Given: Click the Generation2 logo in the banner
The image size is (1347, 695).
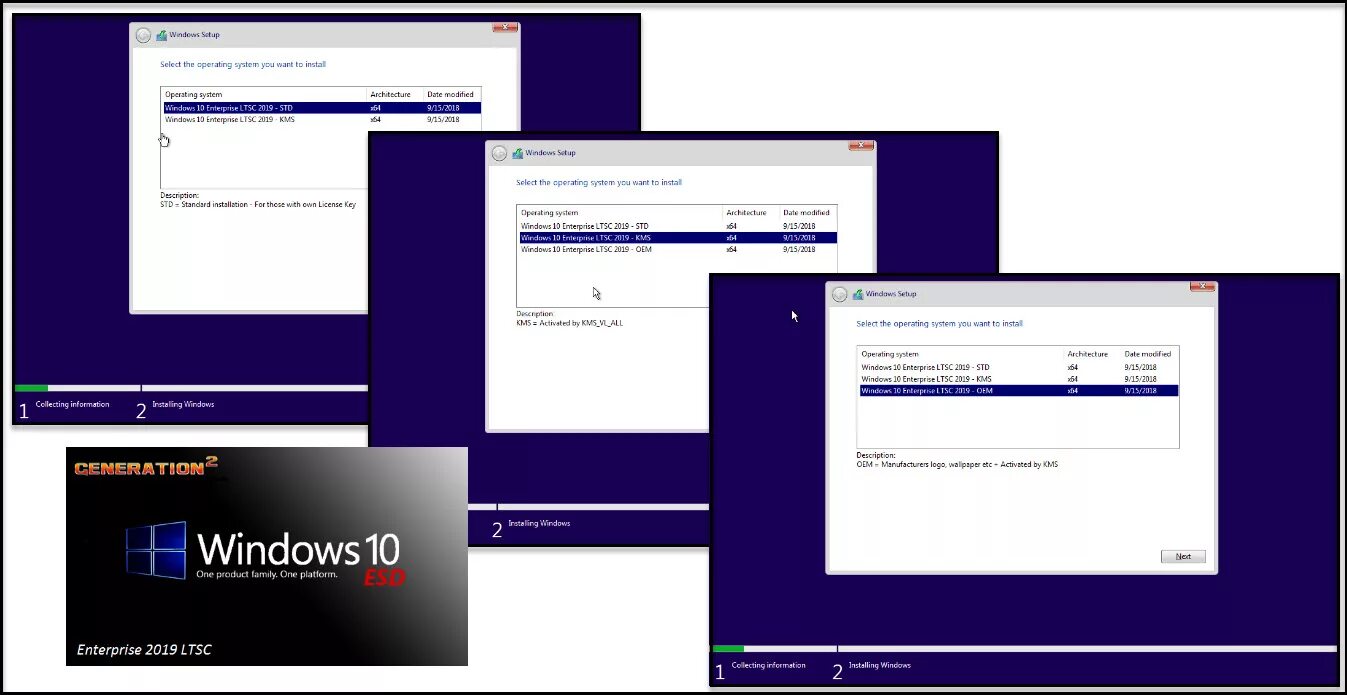Looking at the screenshot, I should 146,467.
